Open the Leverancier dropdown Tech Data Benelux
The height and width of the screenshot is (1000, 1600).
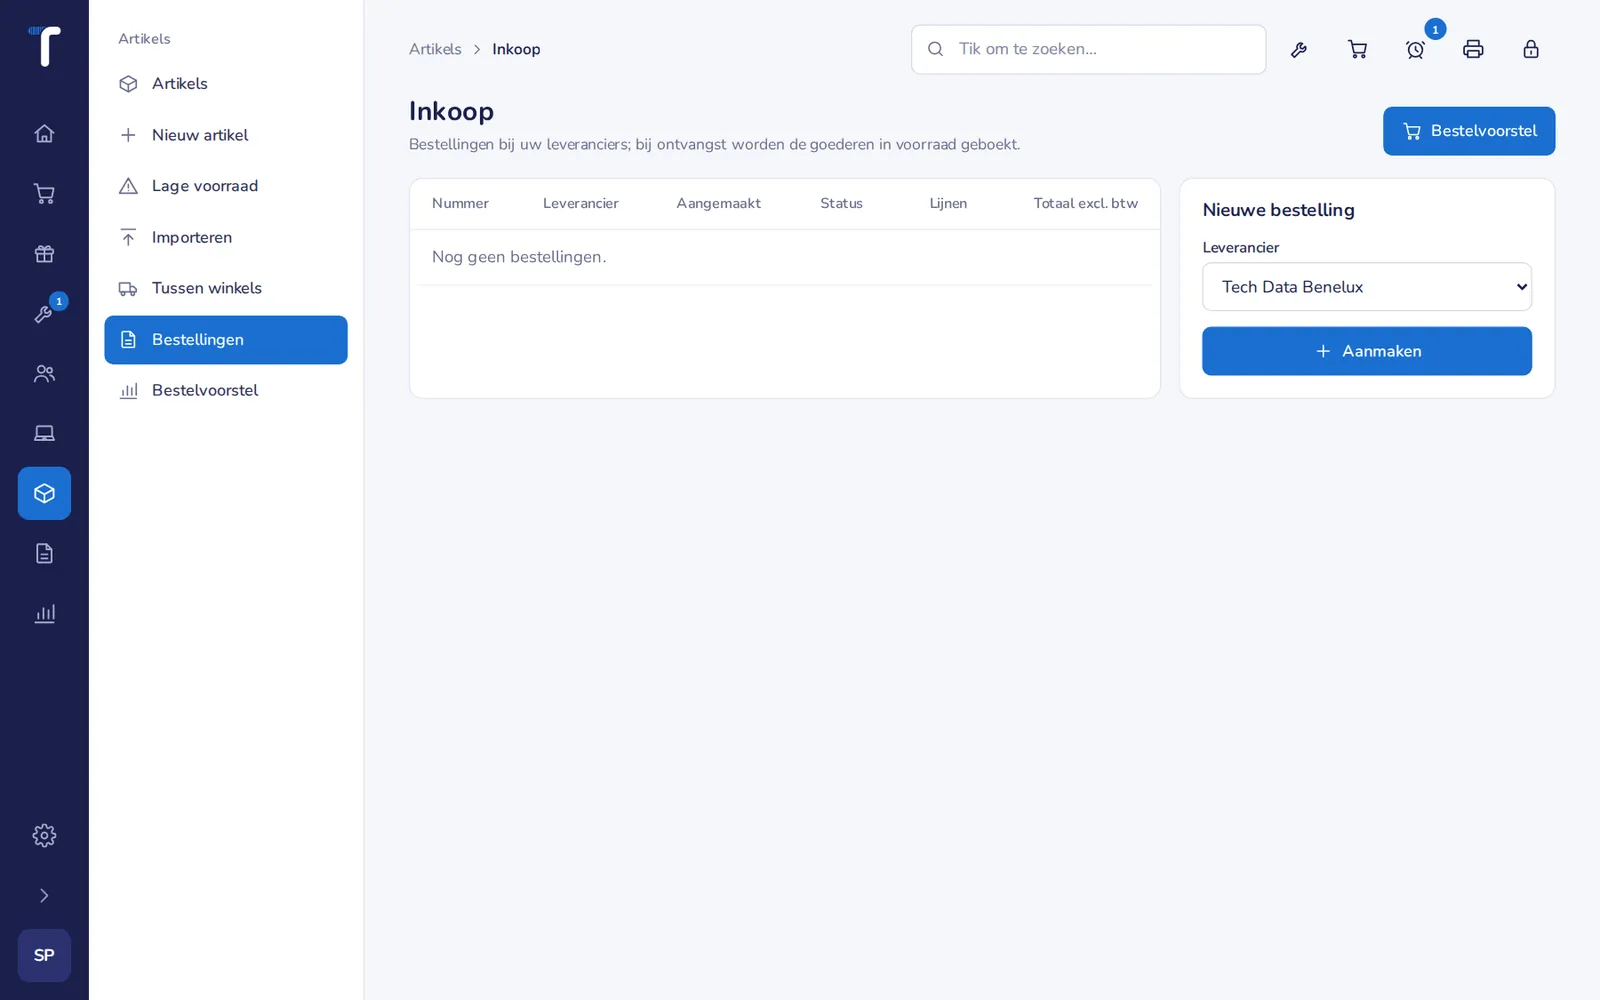1366,287
